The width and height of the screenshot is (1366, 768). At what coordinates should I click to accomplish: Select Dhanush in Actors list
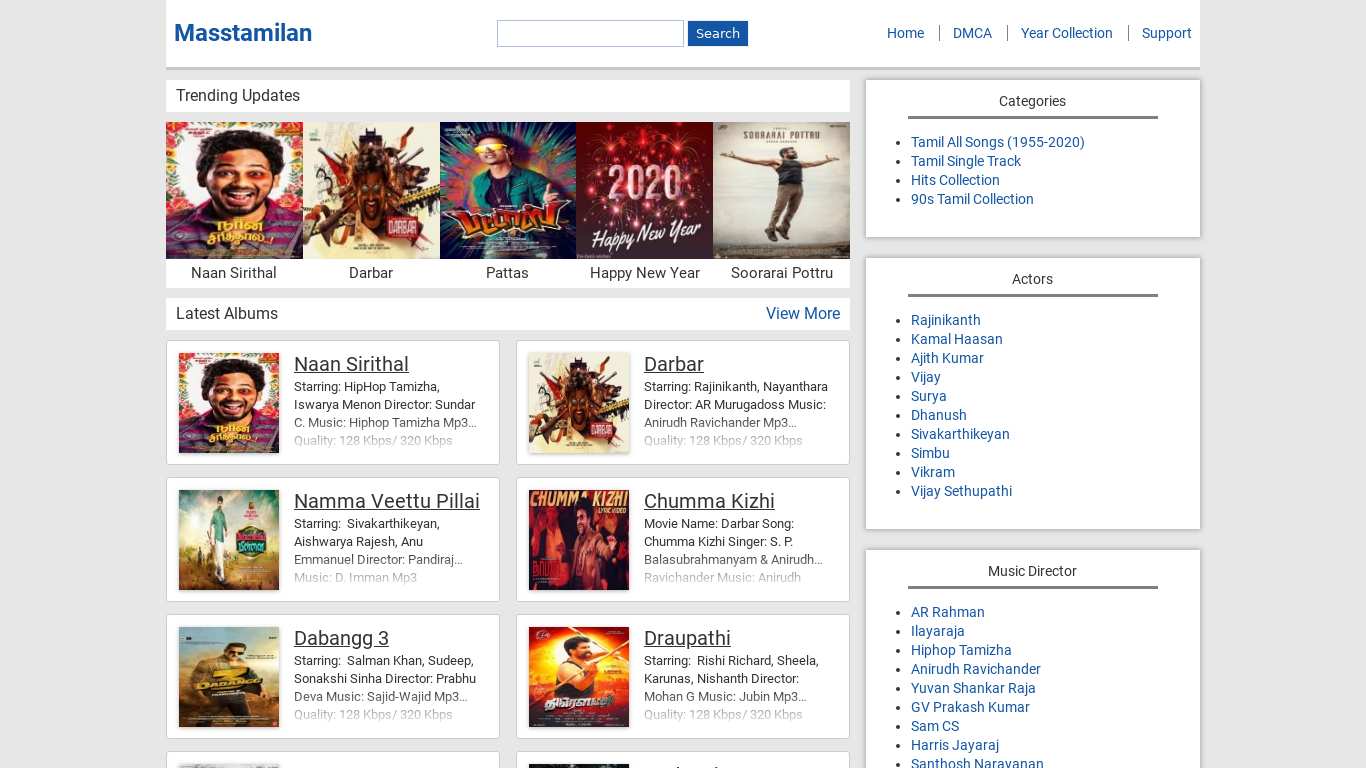pos(938,415)
